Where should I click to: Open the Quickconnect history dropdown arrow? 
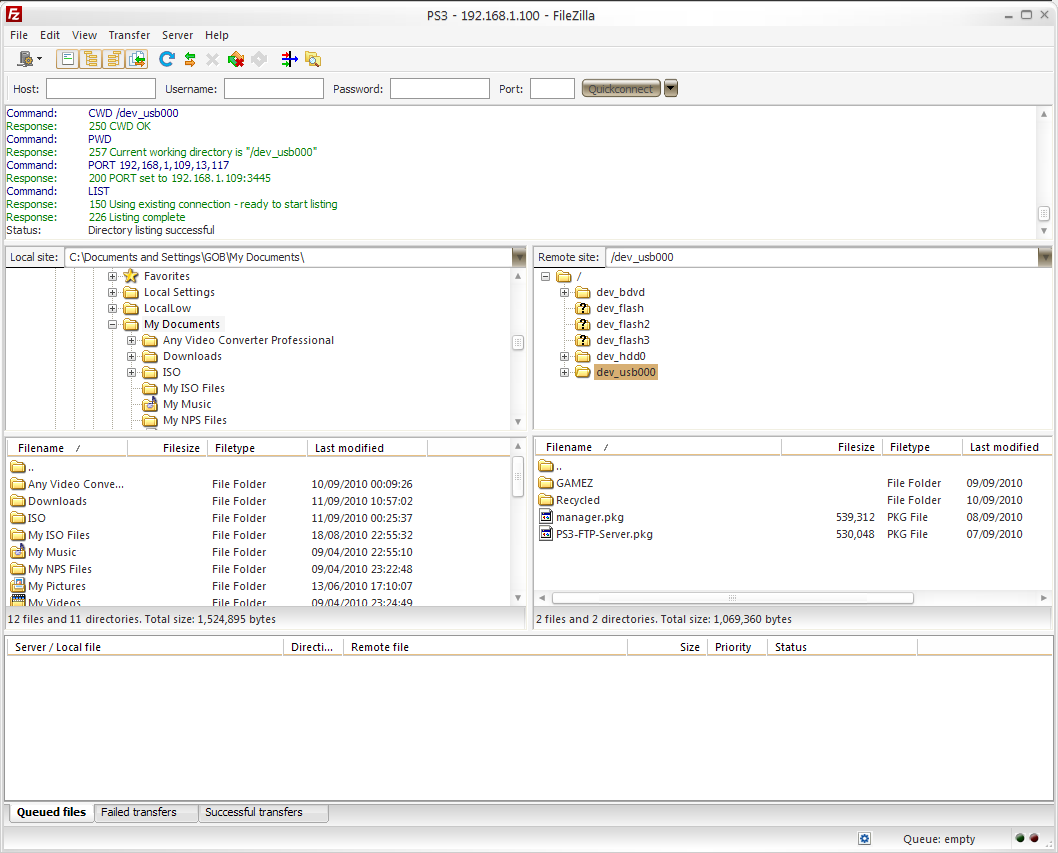[671, 88]
